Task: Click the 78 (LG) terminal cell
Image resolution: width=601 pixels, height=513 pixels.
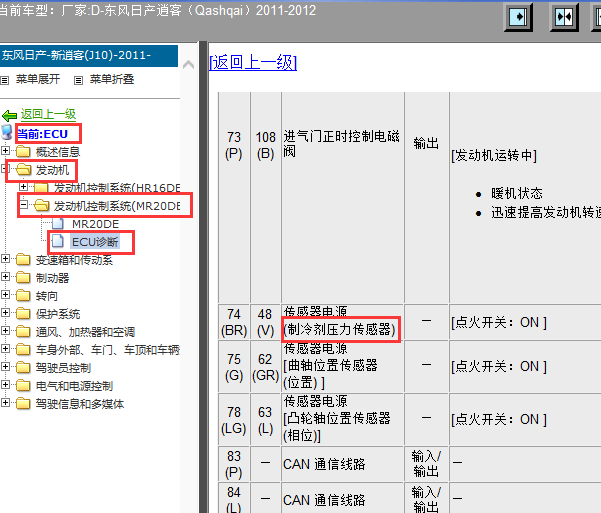Action: coord(234,419)
